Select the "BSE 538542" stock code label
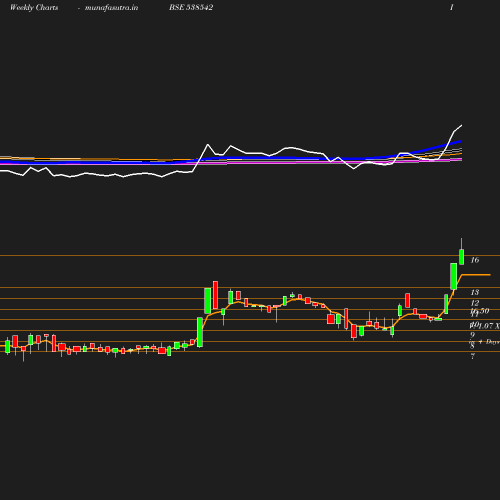The image size is (500, 500). coord(191,7)
